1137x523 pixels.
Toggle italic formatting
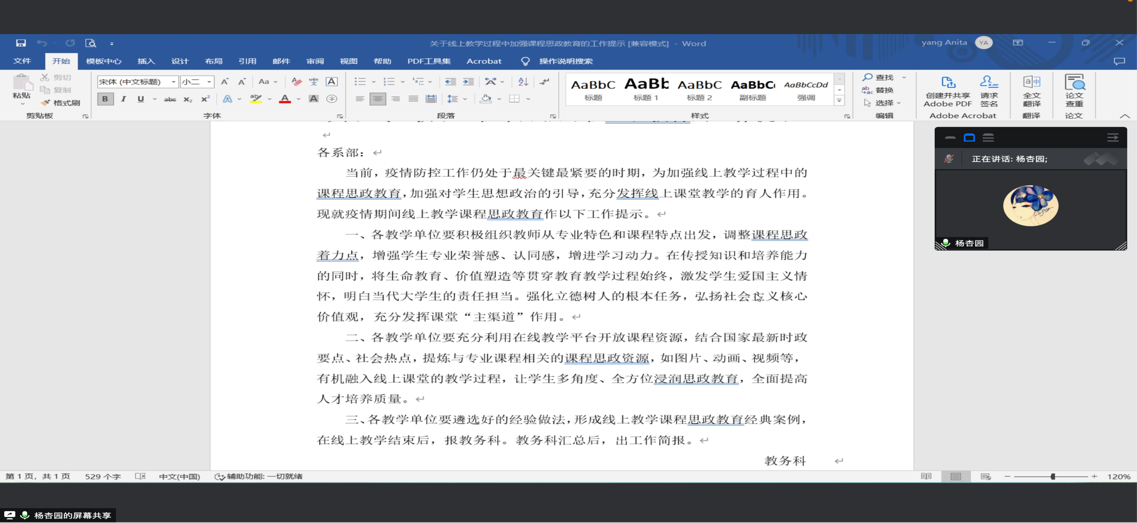click(123, 100)
